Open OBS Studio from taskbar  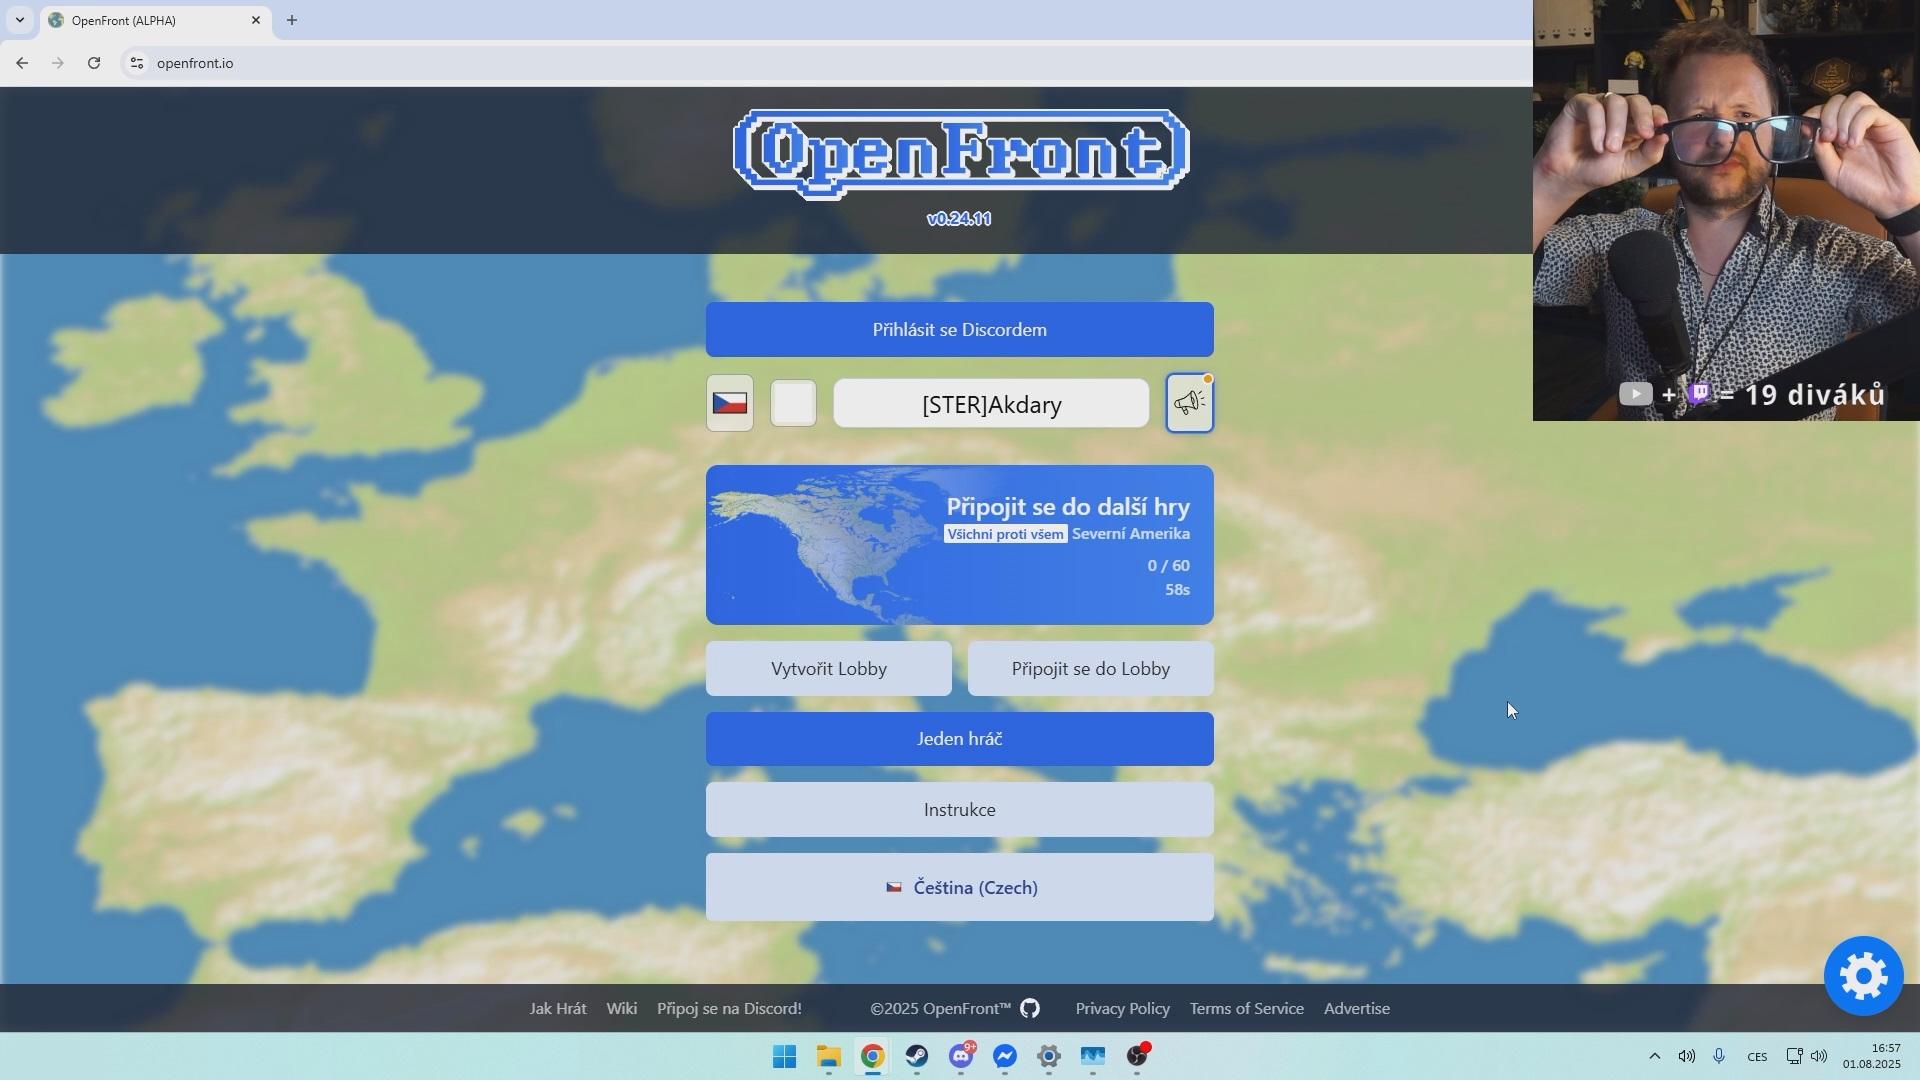(1137, 1056)
